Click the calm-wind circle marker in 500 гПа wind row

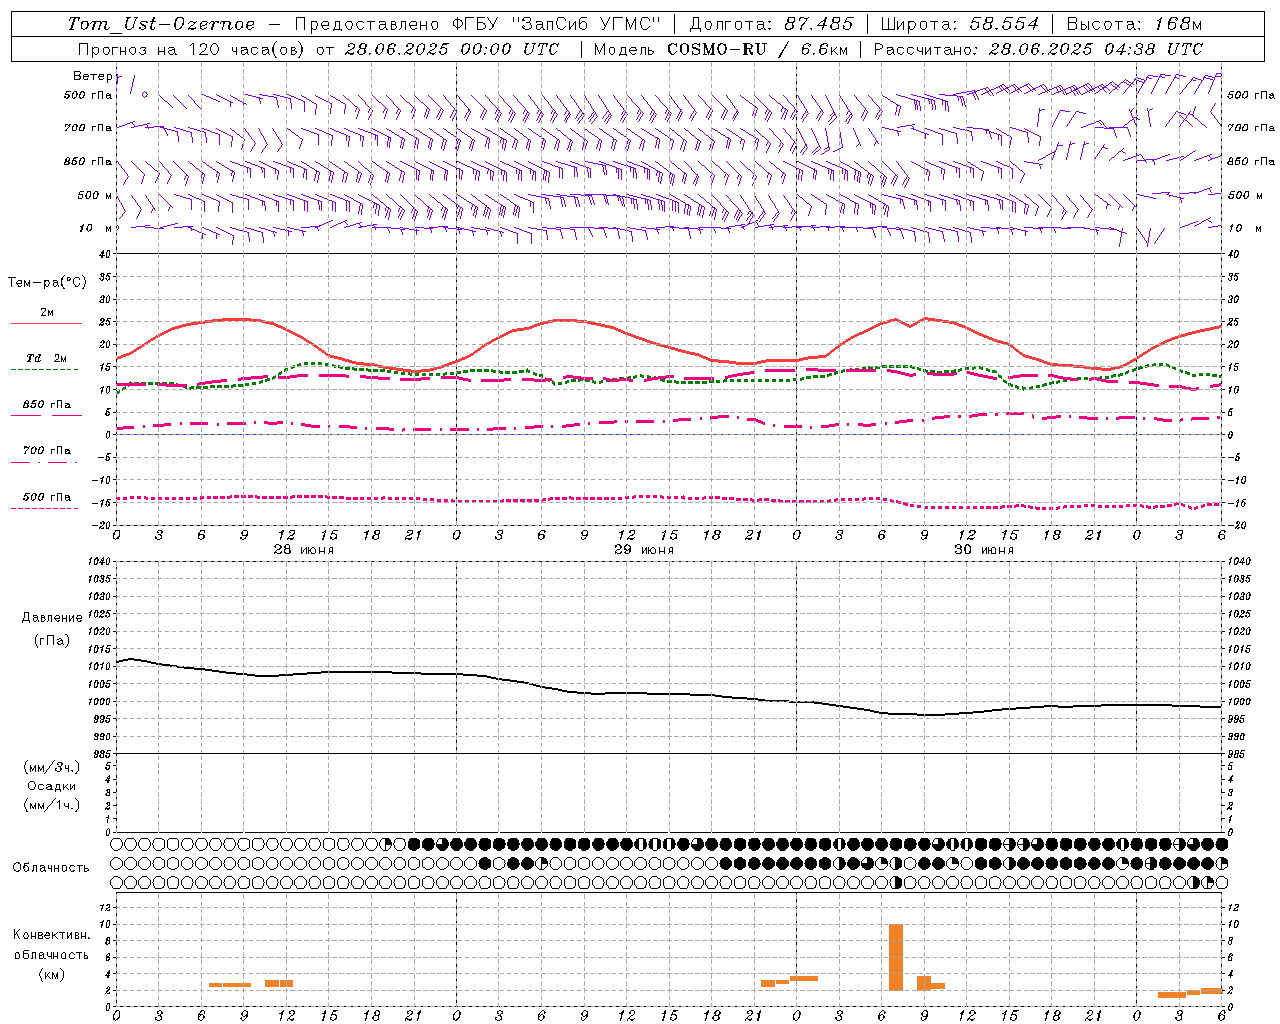pos(145,95)
